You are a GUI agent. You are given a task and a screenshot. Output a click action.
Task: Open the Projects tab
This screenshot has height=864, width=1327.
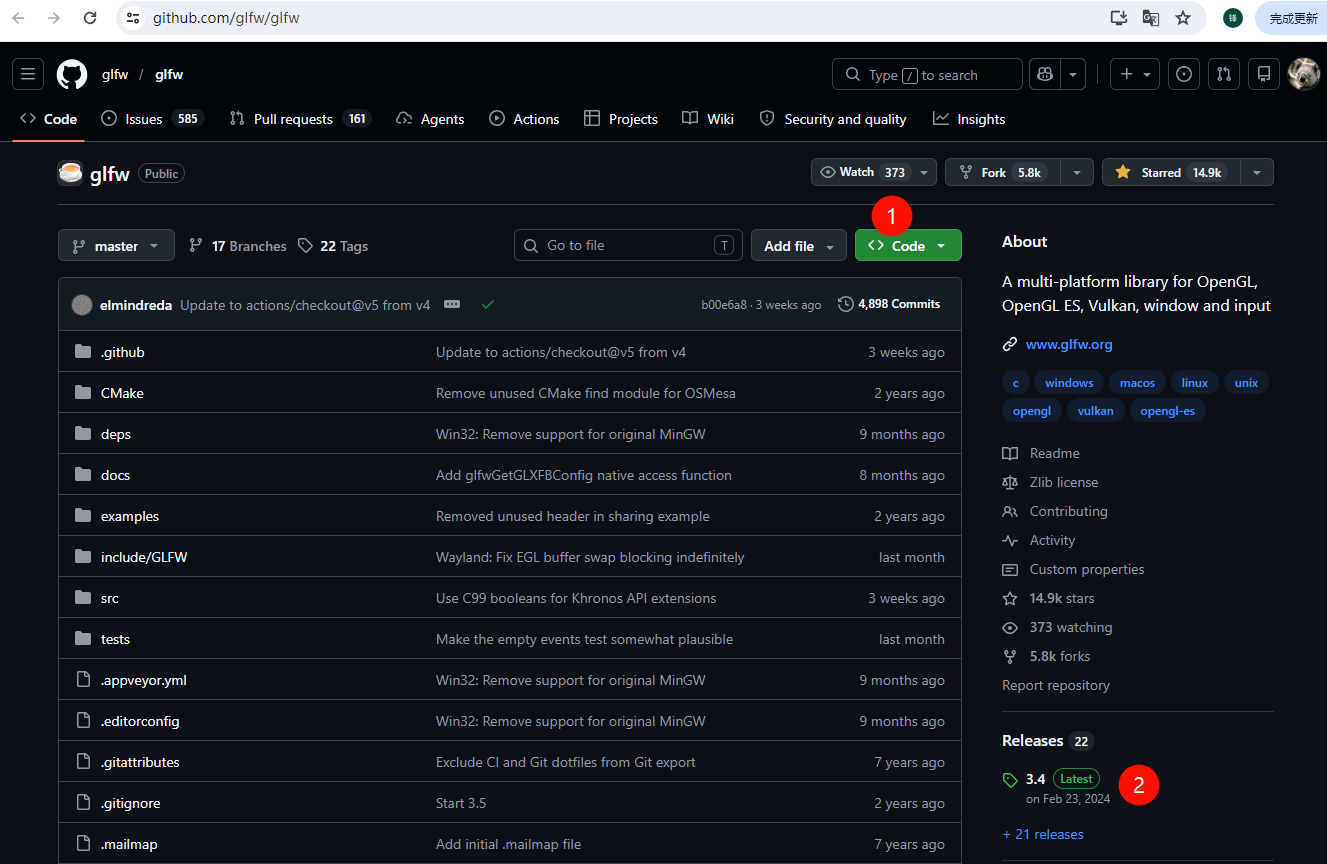point(621,119)
